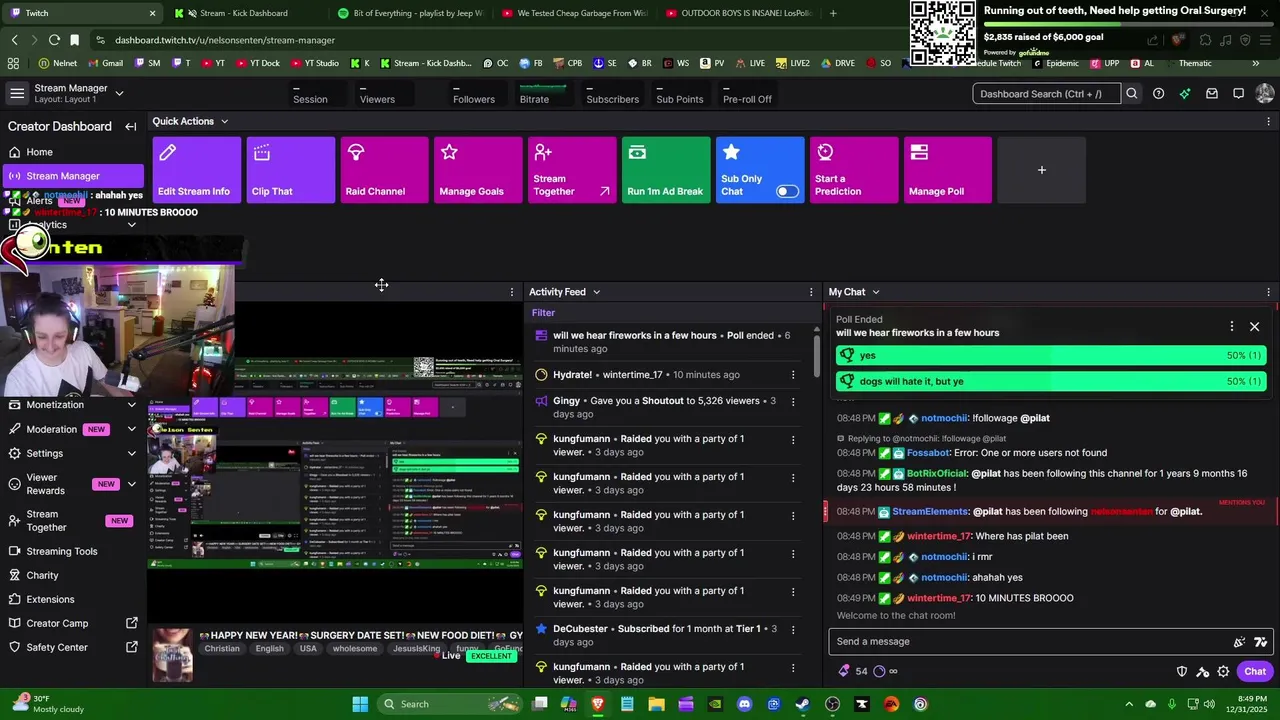Open the dashboard hamburger menu
This screenshot has width=1280, height=720.
pyautogui.click(x=17, y=93)
